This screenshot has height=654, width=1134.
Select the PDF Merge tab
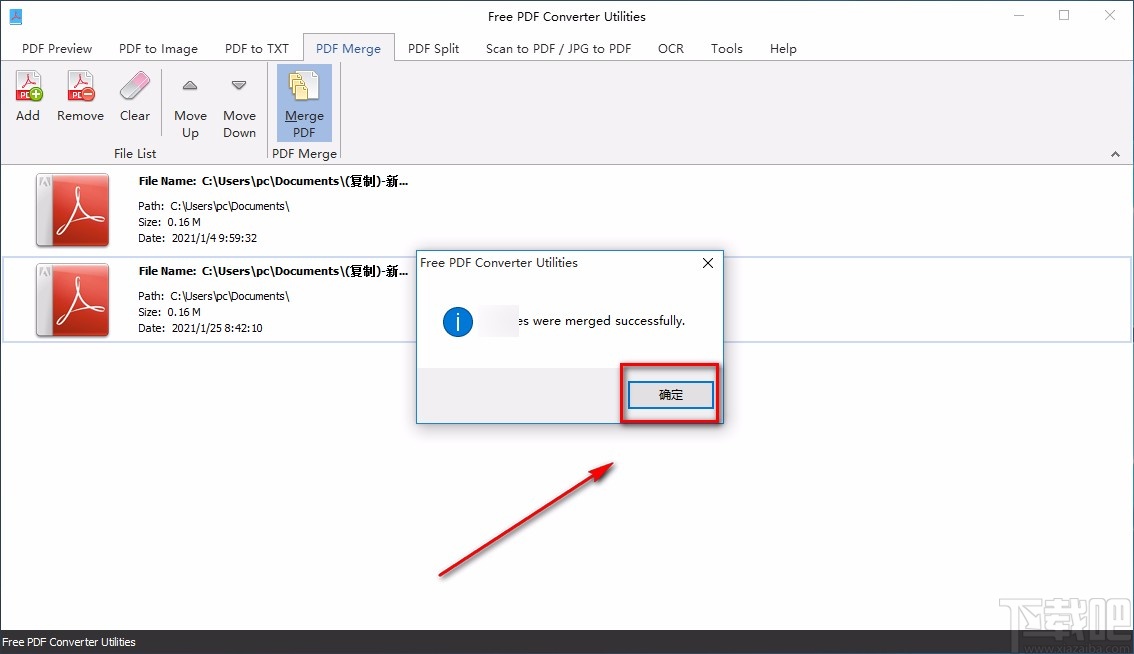[x=349, y=48]
